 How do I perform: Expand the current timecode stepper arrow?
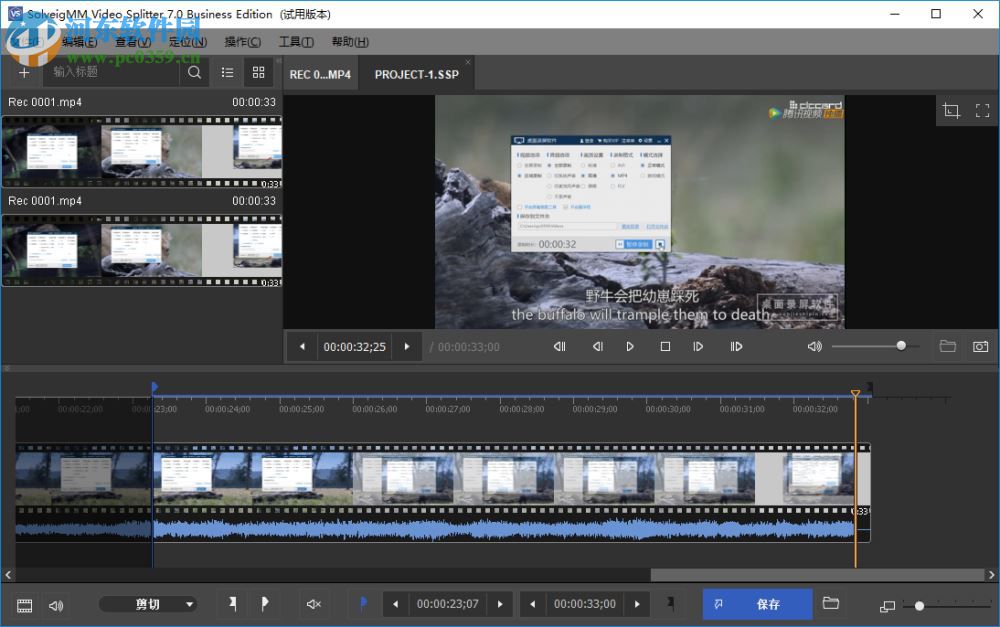(x=407, y=346)
